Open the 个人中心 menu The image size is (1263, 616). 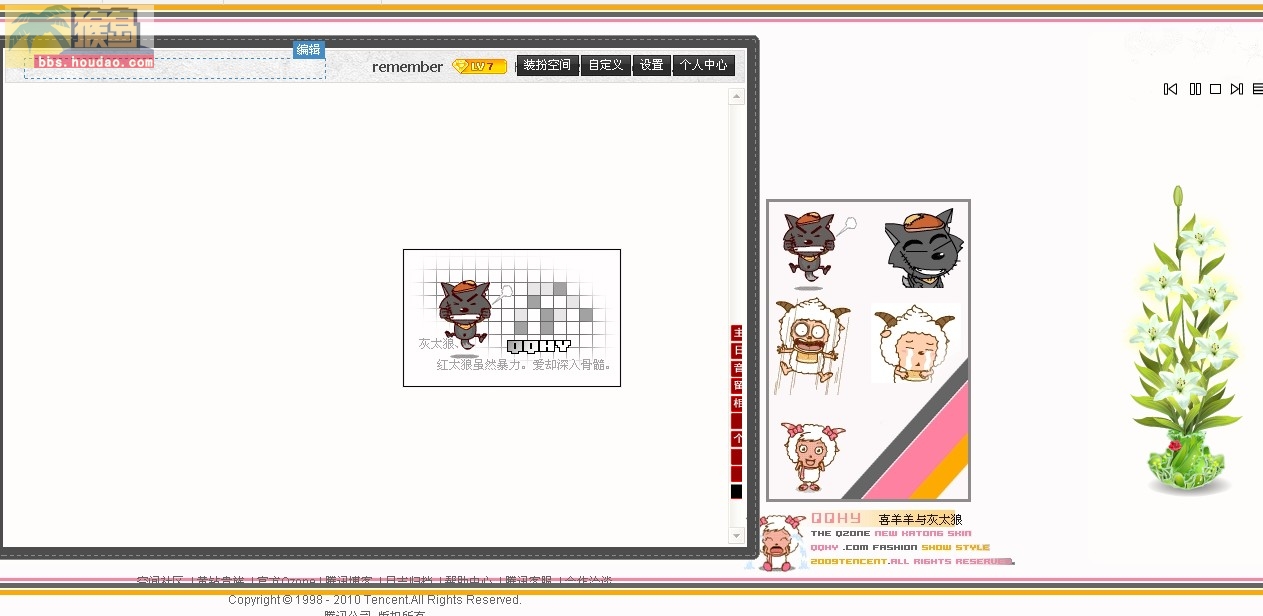[x=704, y=65]
